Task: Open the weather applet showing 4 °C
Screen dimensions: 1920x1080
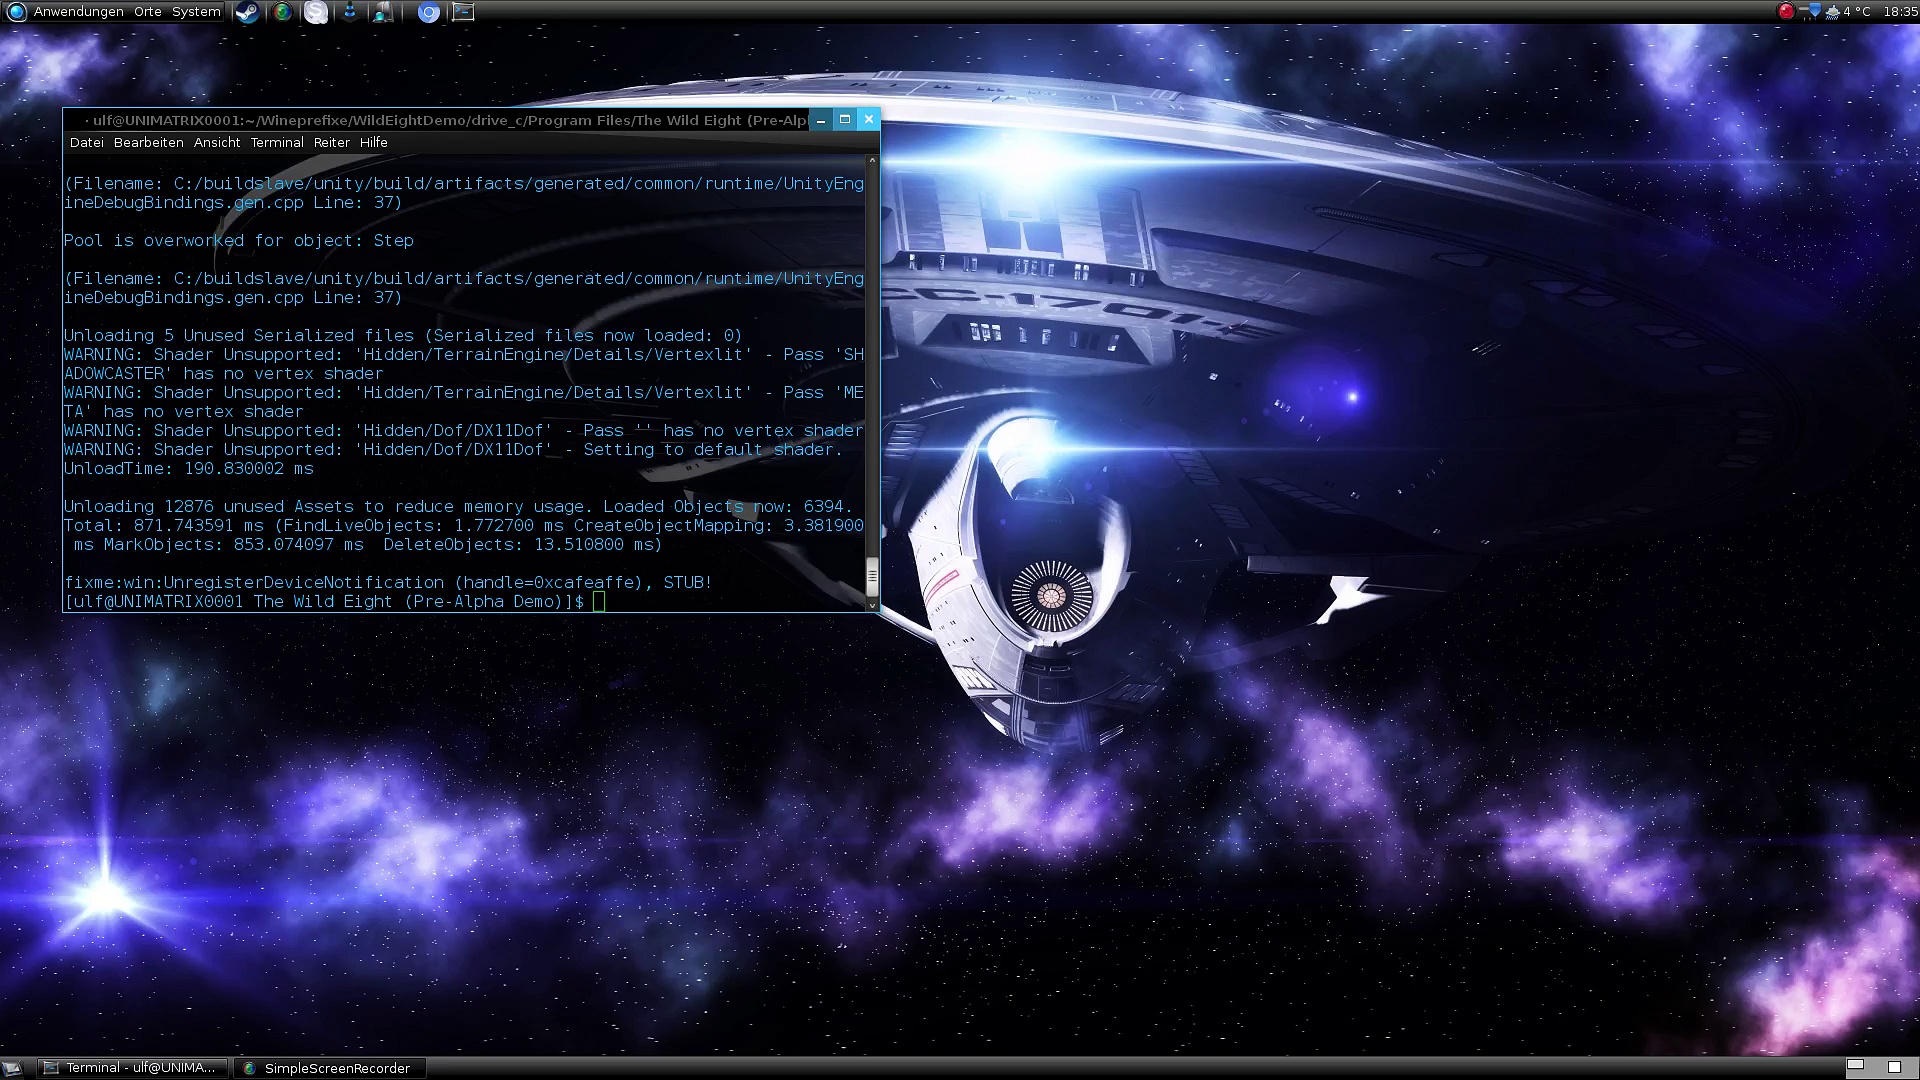Action: pos(1848,11)
